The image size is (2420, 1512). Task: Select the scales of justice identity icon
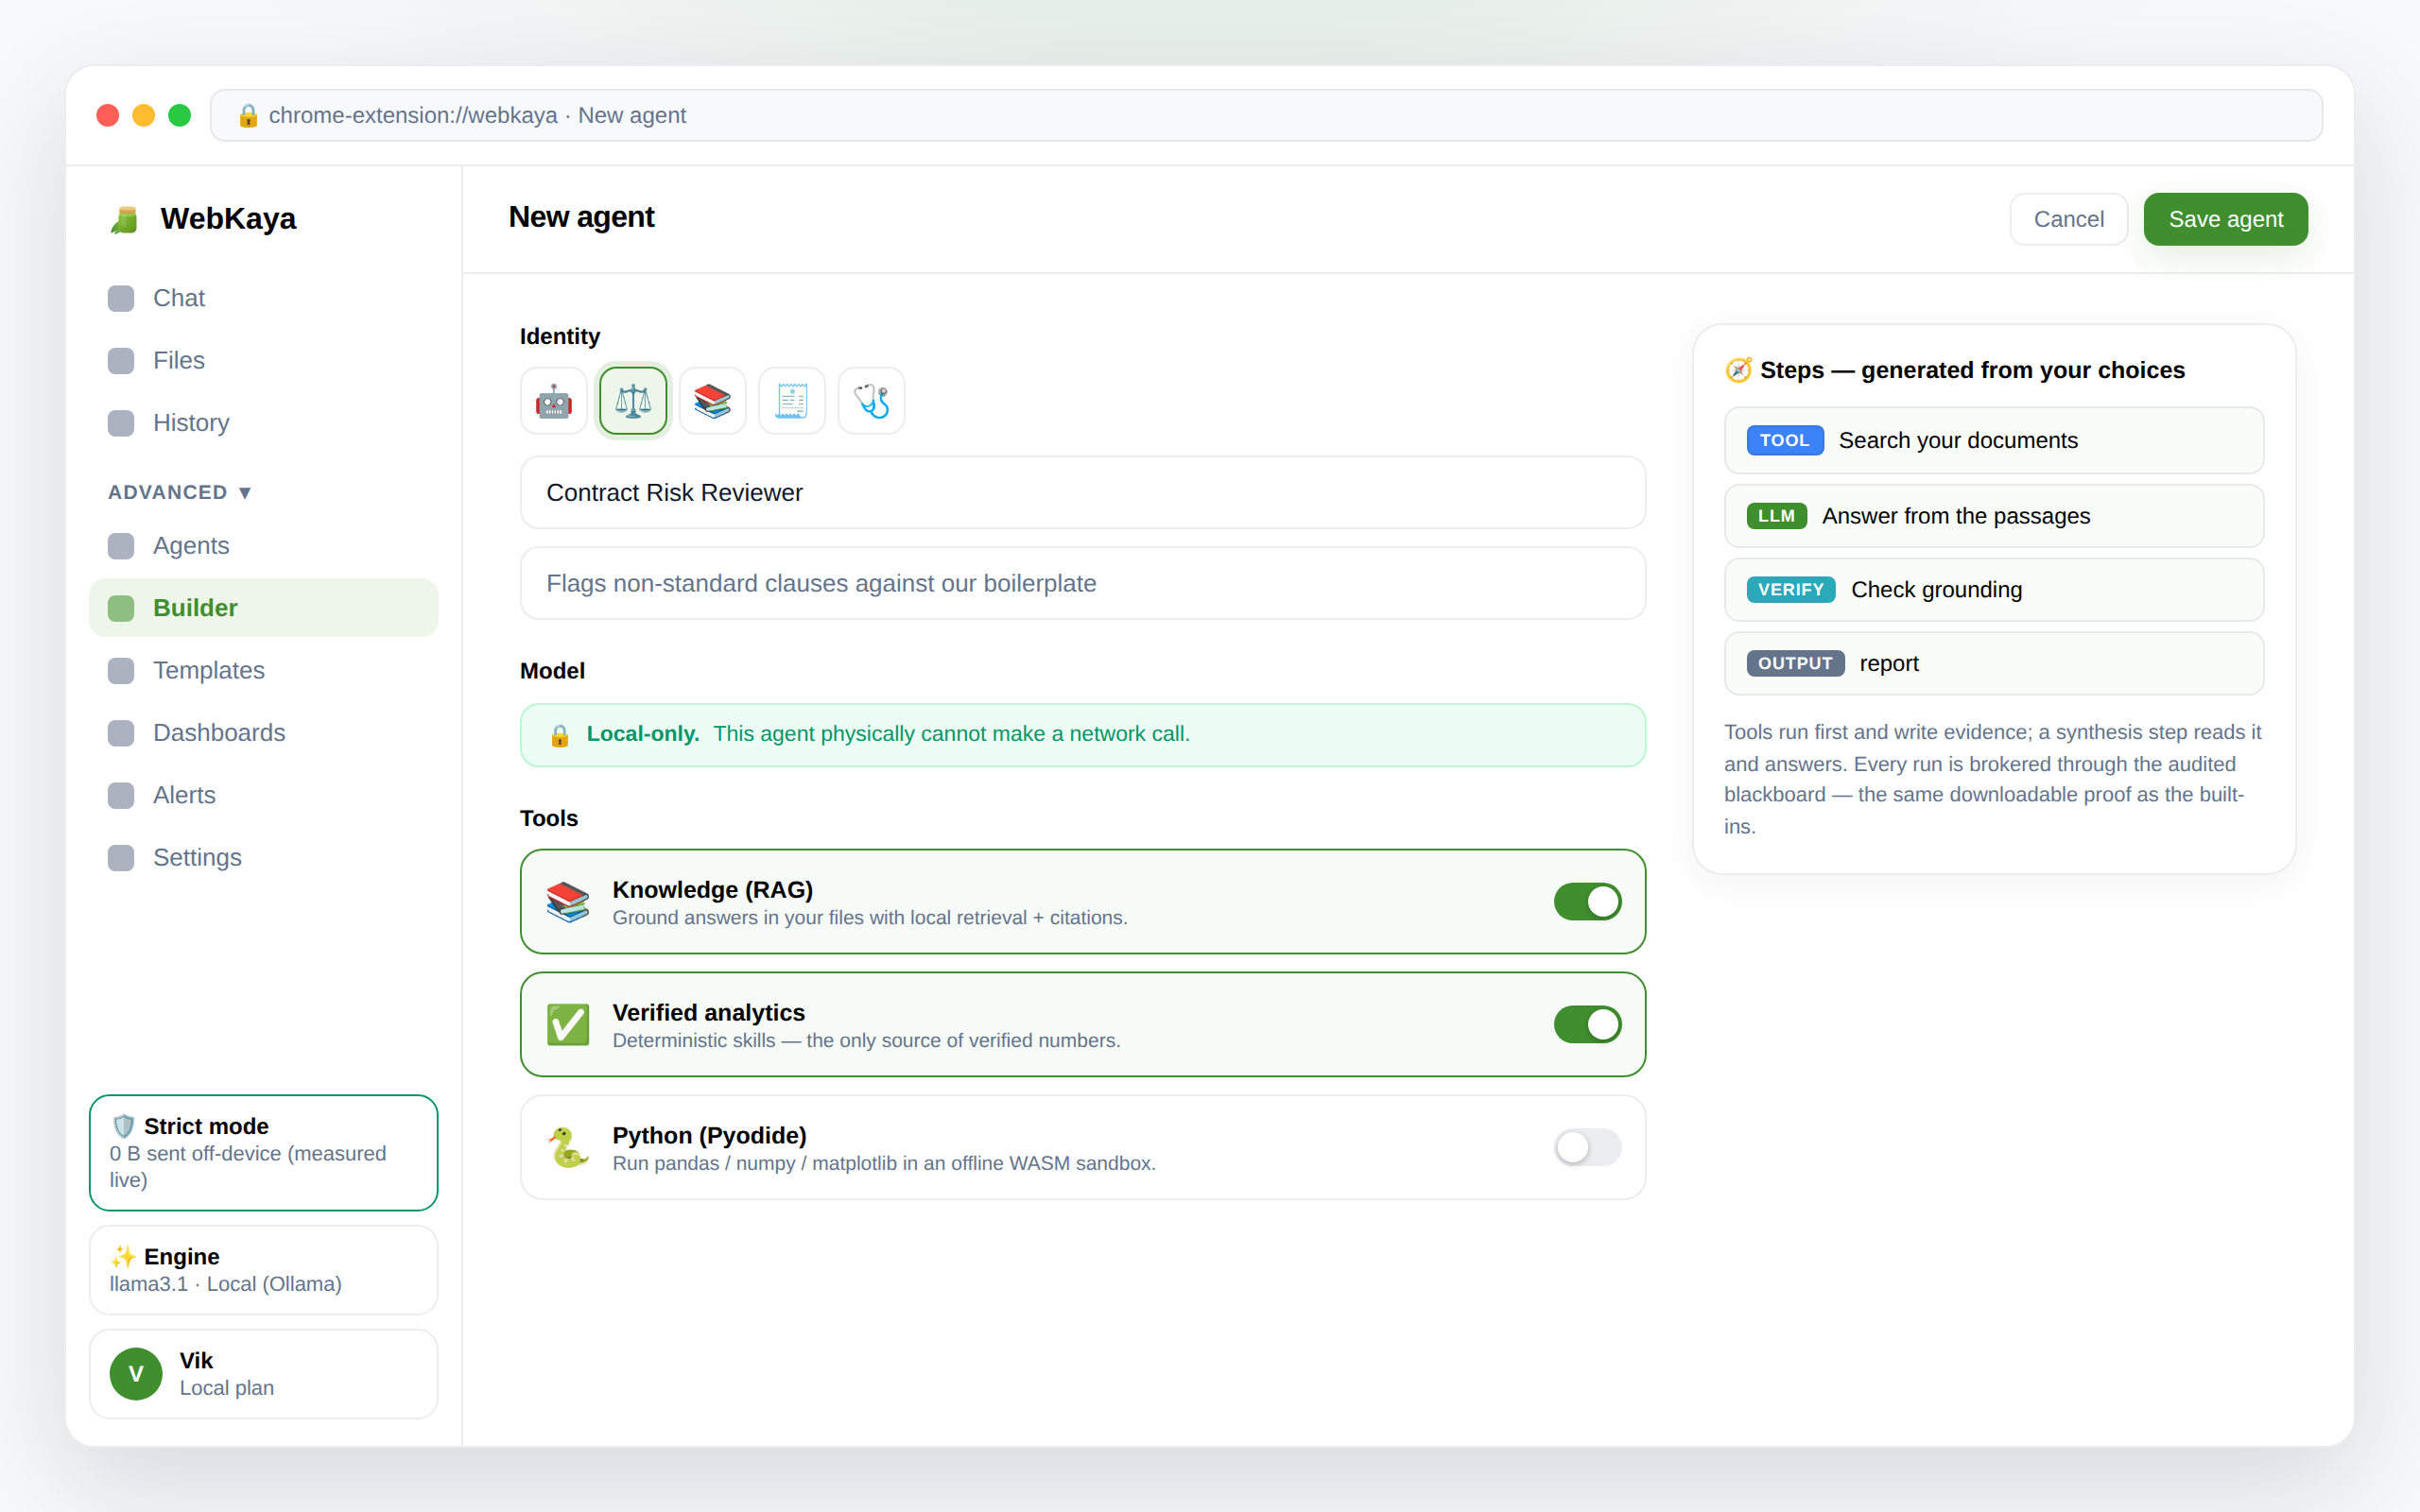[x=633, y=401]
